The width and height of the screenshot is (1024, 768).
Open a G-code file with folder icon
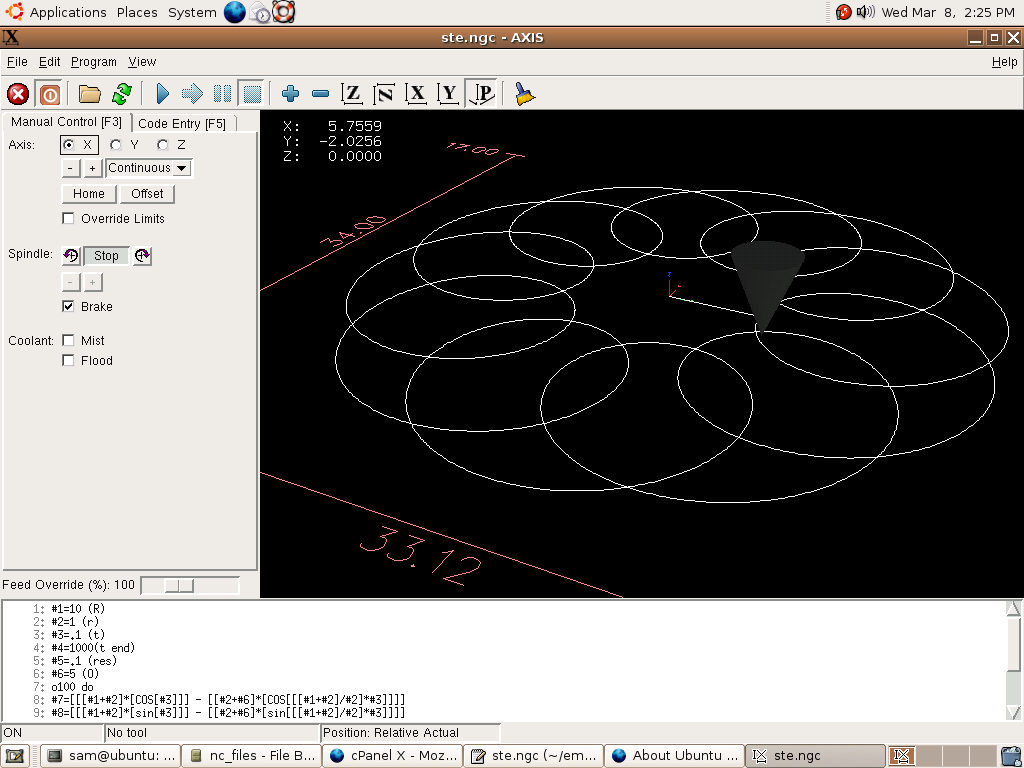click(x=89, y=94)
